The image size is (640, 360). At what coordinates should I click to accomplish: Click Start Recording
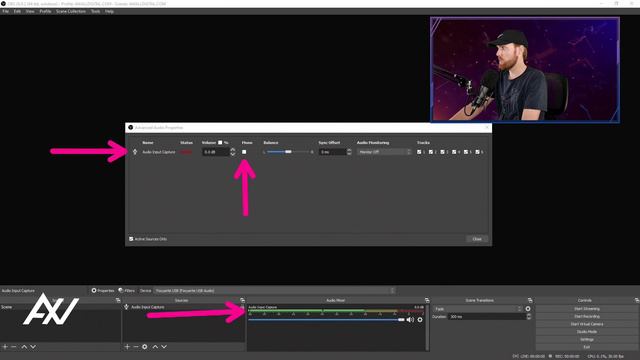click(x=587, y=316)
